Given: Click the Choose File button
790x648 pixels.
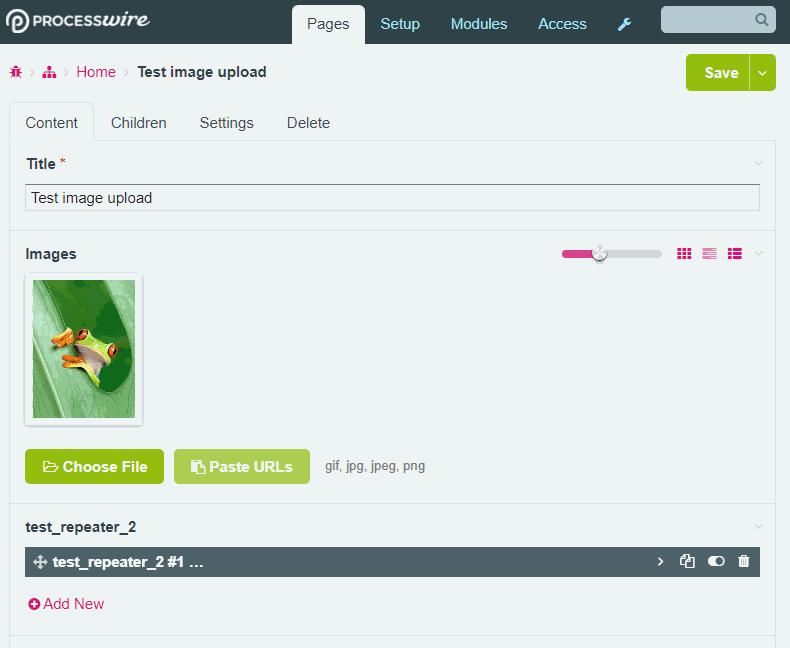Looking at the screenshot, I should 95,467.
